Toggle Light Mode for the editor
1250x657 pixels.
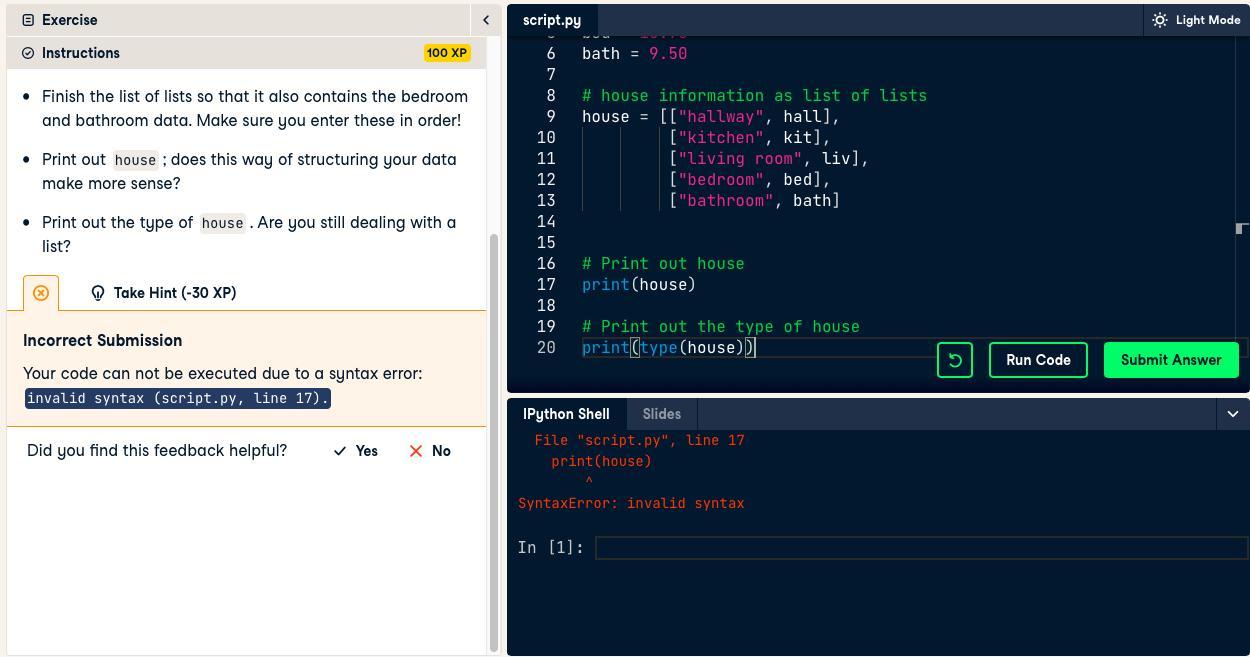[1196, 20]
